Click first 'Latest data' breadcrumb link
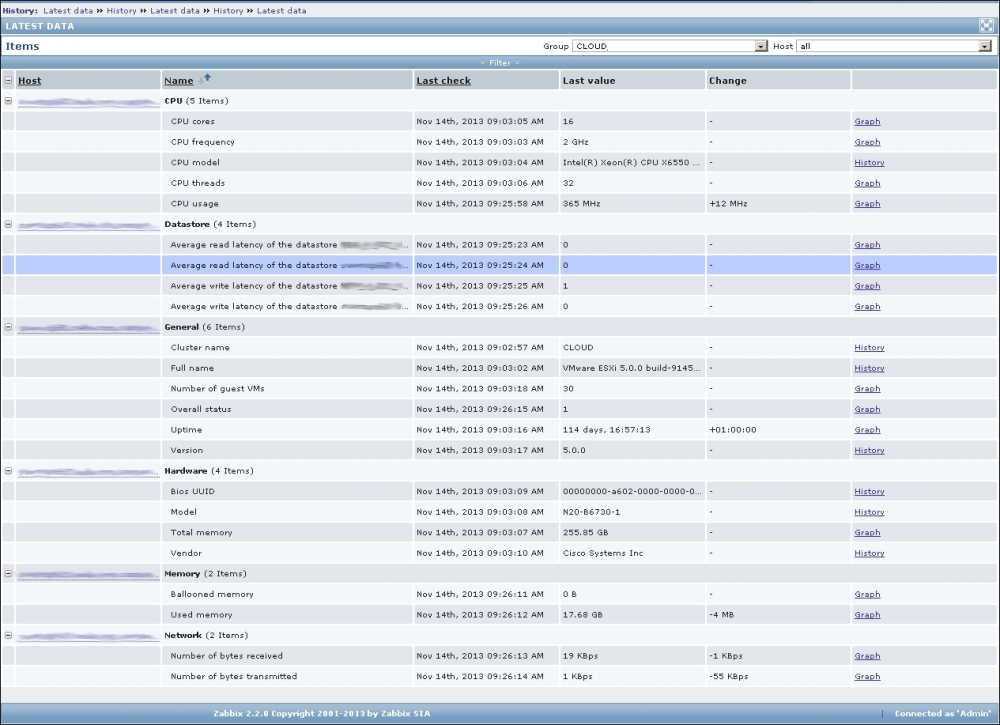 (68, 10)
